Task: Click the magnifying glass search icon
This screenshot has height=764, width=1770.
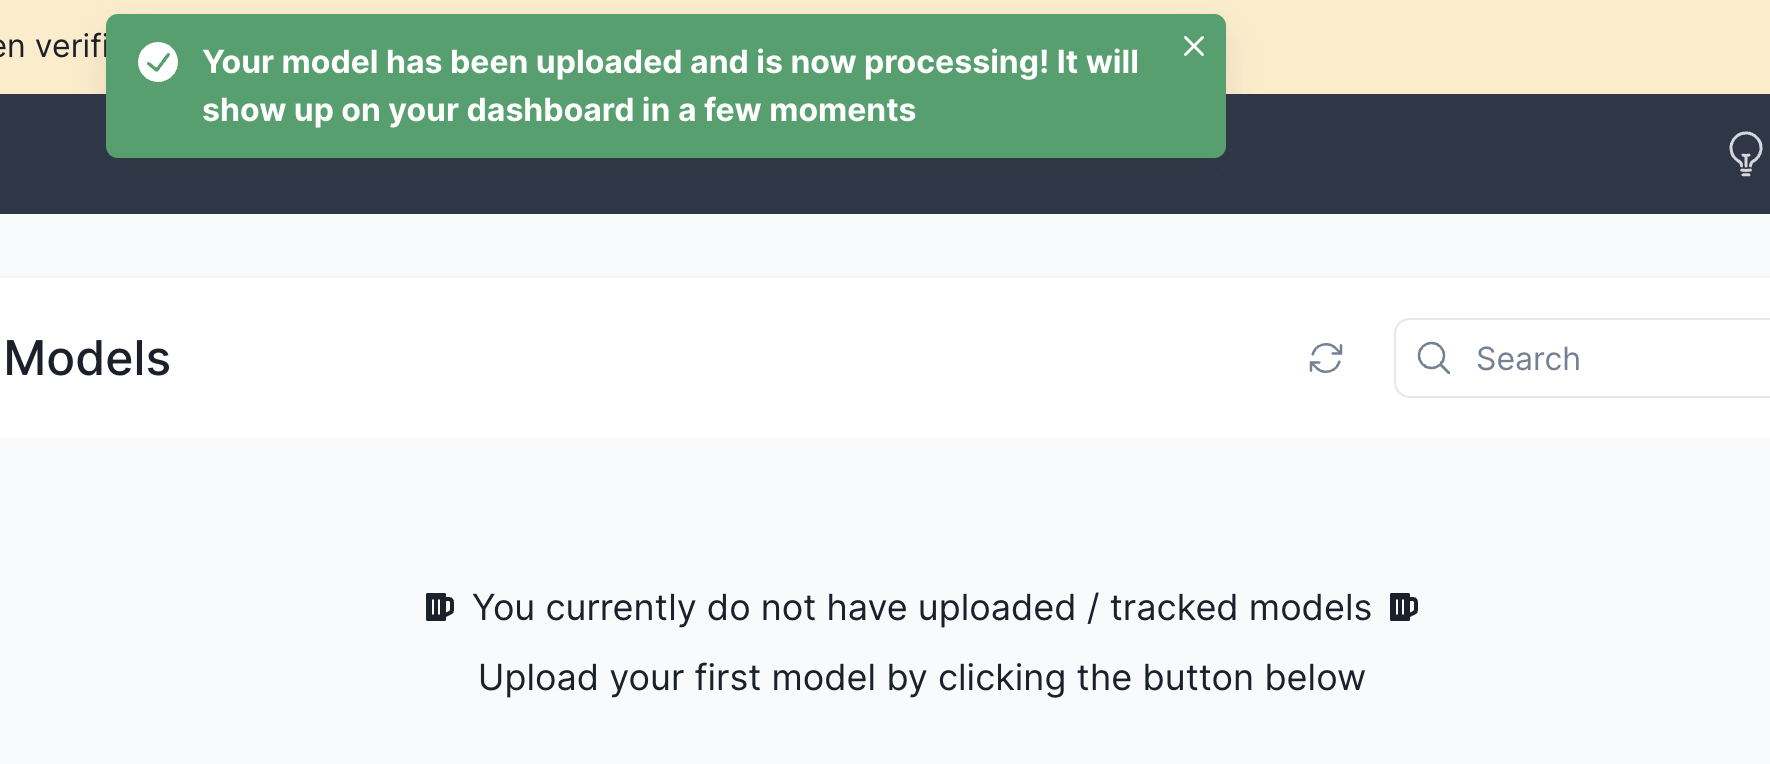Action: 1434,358
